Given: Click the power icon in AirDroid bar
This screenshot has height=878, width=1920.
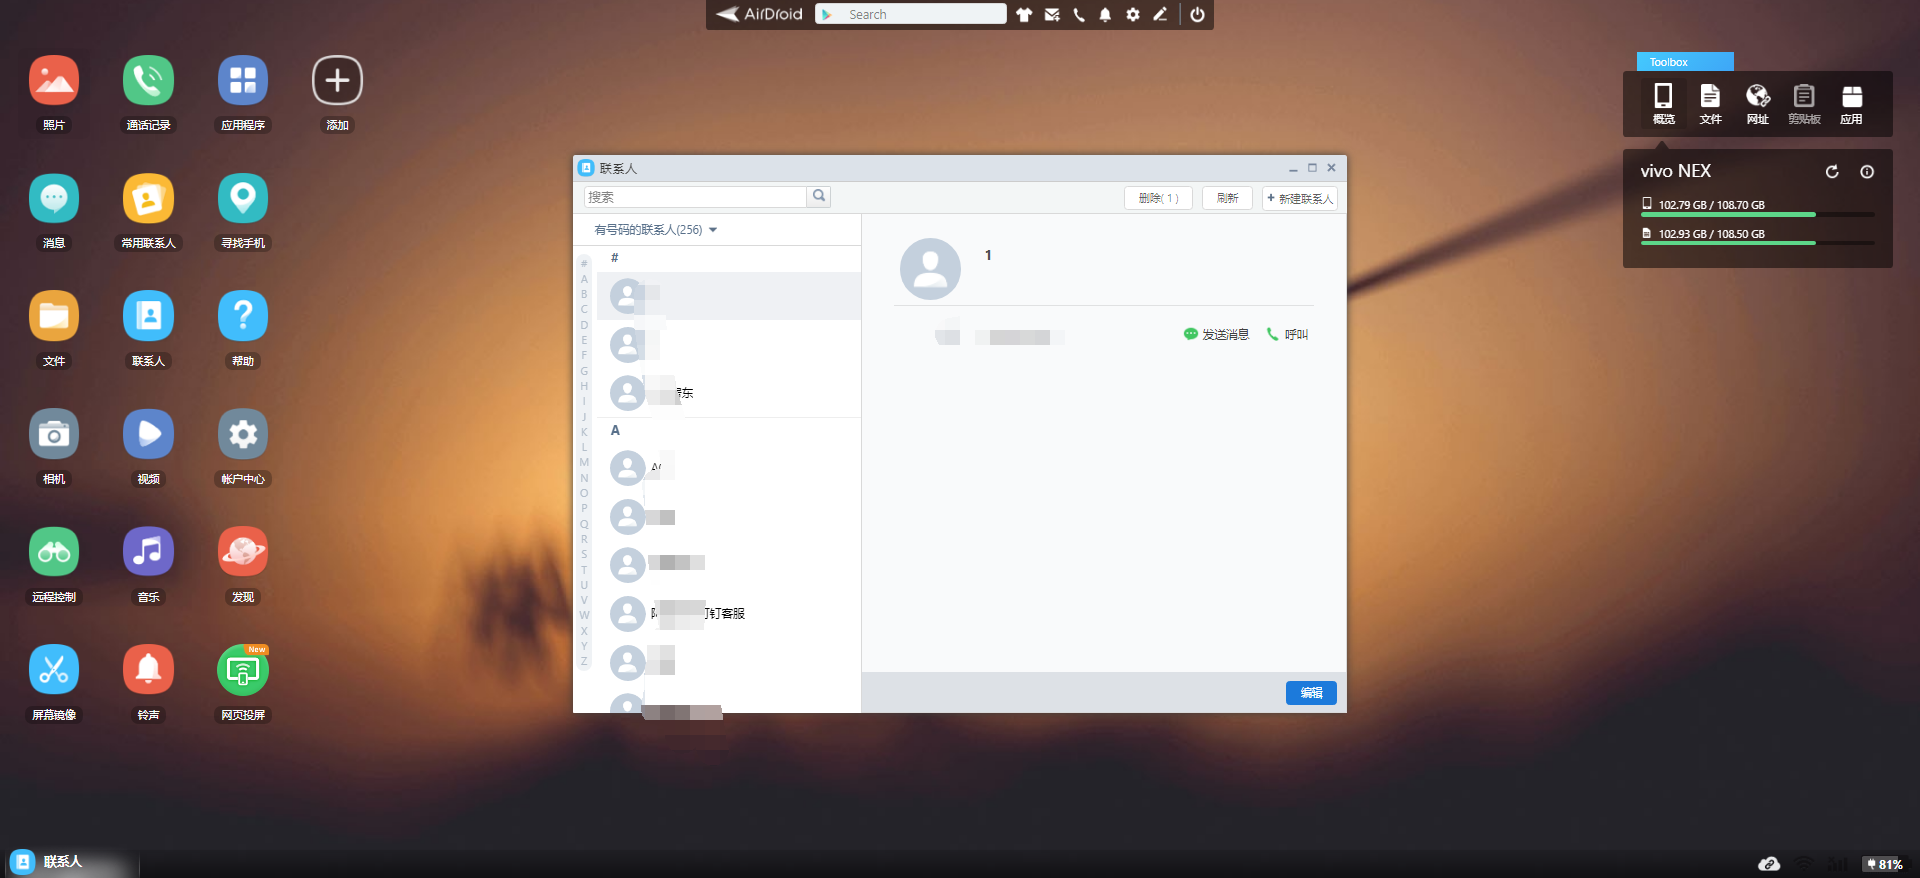Looking at the screenshot, I should [1197, 15].
